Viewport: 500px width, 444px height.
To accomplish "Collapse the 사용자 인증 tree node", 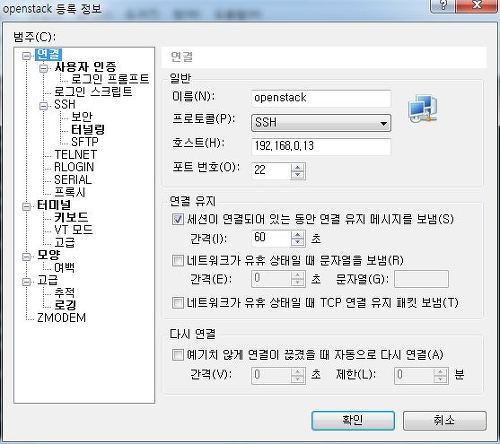I will point(43,68).
